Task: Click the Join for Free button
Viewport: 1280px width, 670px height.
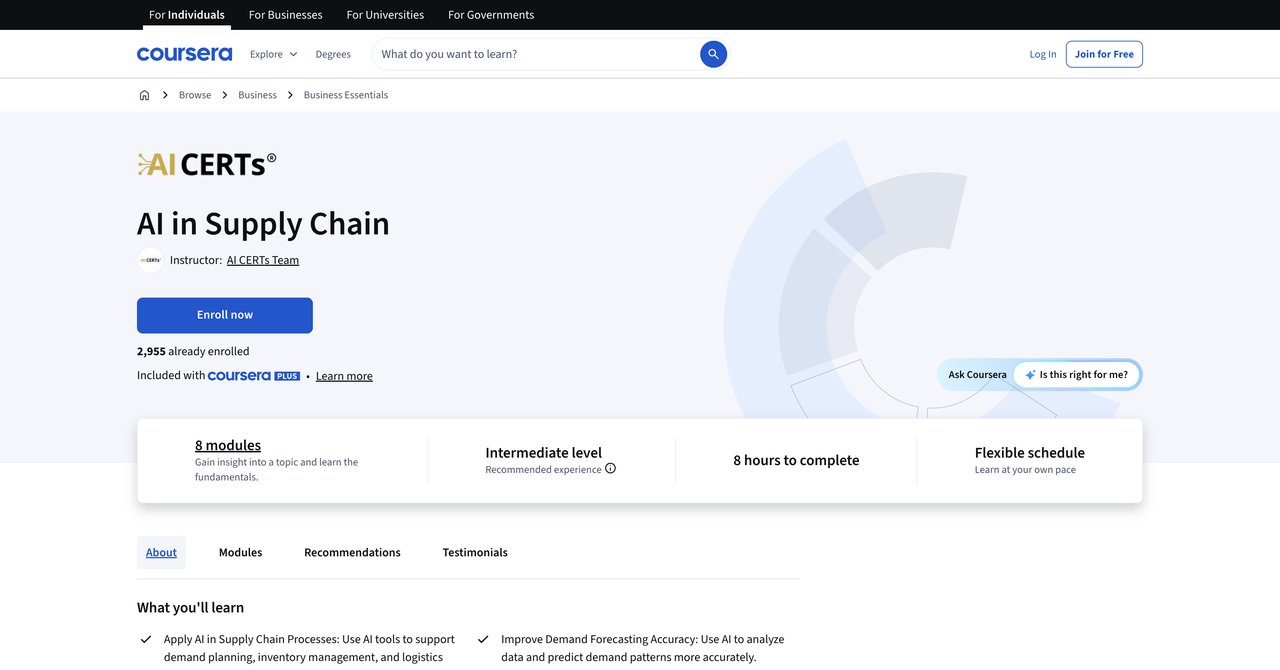Action: [1104, 54]
